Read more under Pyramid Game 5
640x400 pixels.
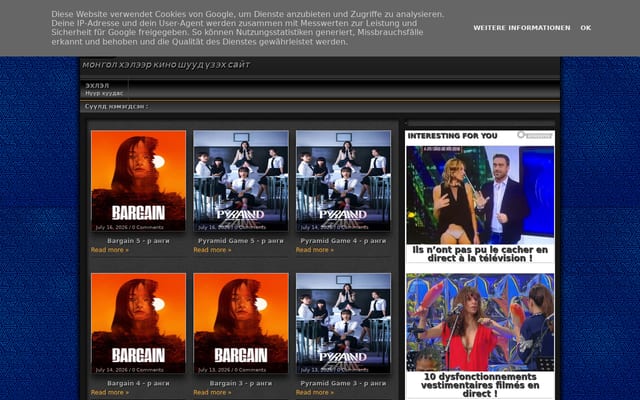click(x=212, y=250)
